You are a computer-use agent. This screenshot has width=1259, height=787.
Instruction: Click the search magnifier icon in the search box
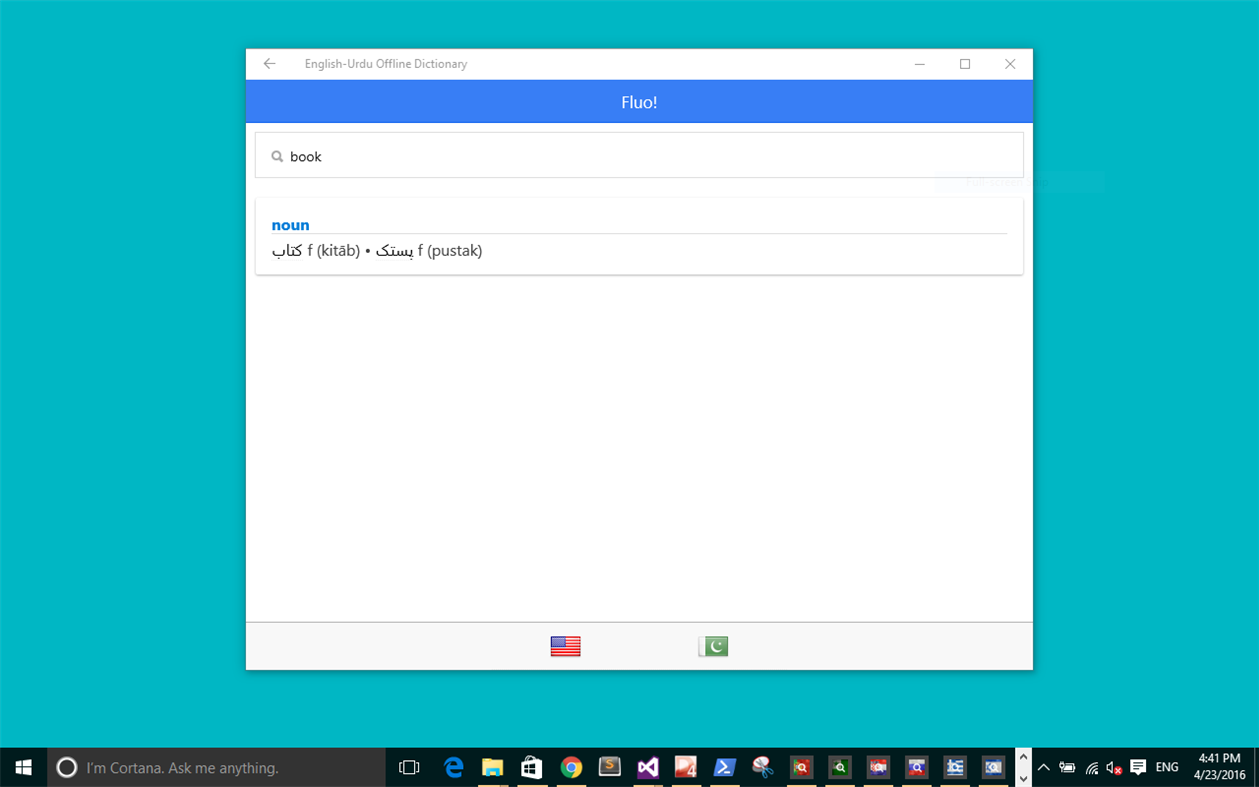pyautogui.click(x=276, y=156)
